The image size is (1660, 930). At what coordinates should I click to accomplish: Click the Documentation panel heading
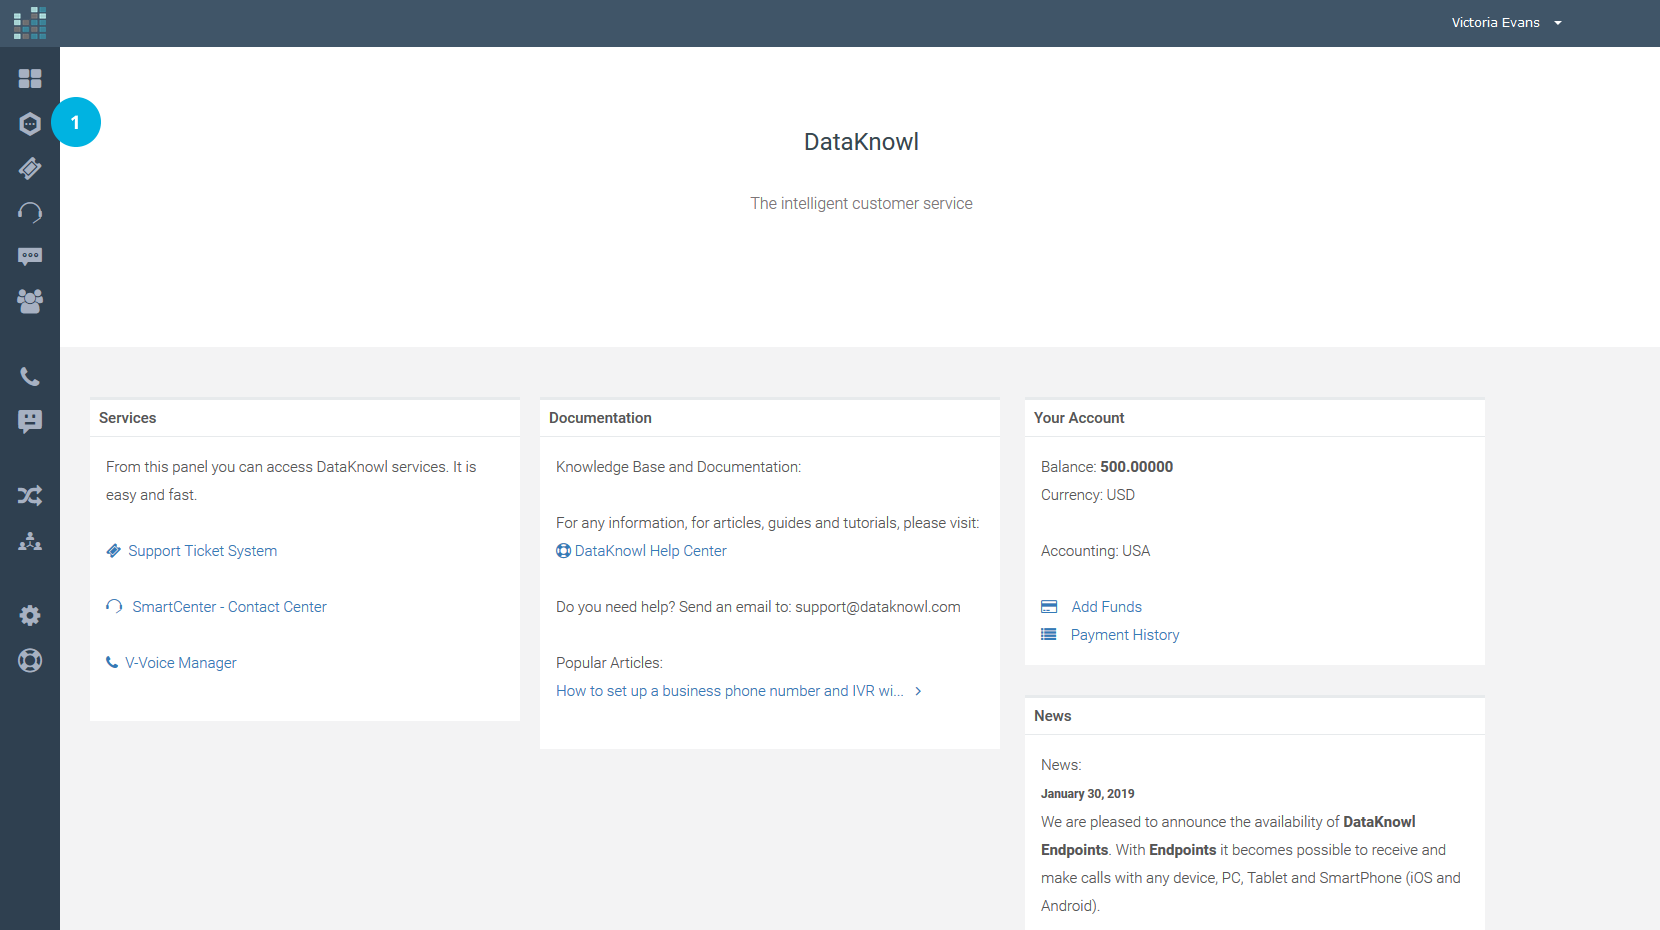pyautogui.click(x=600, y=418)
